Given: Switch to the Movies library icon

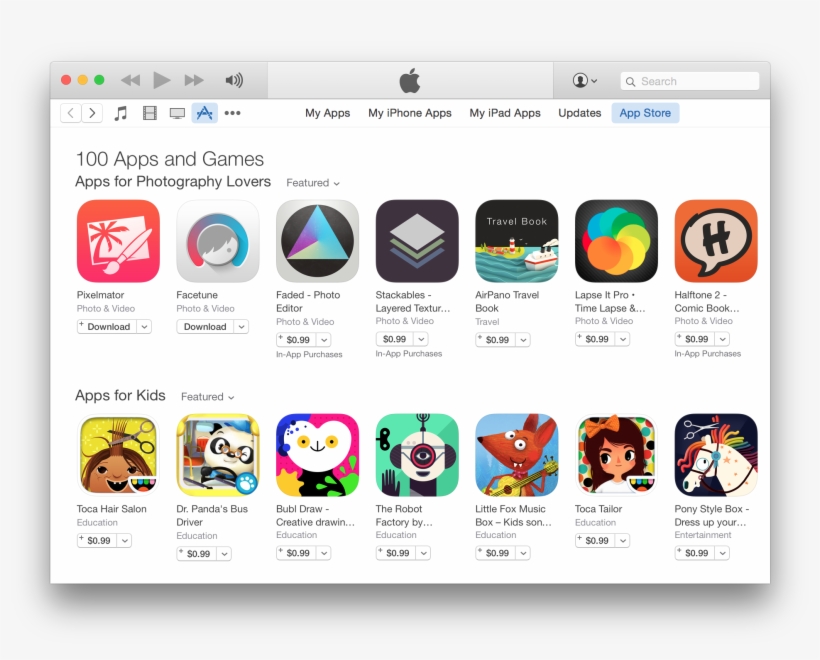Looking at the screenshot, I should 150,113.
